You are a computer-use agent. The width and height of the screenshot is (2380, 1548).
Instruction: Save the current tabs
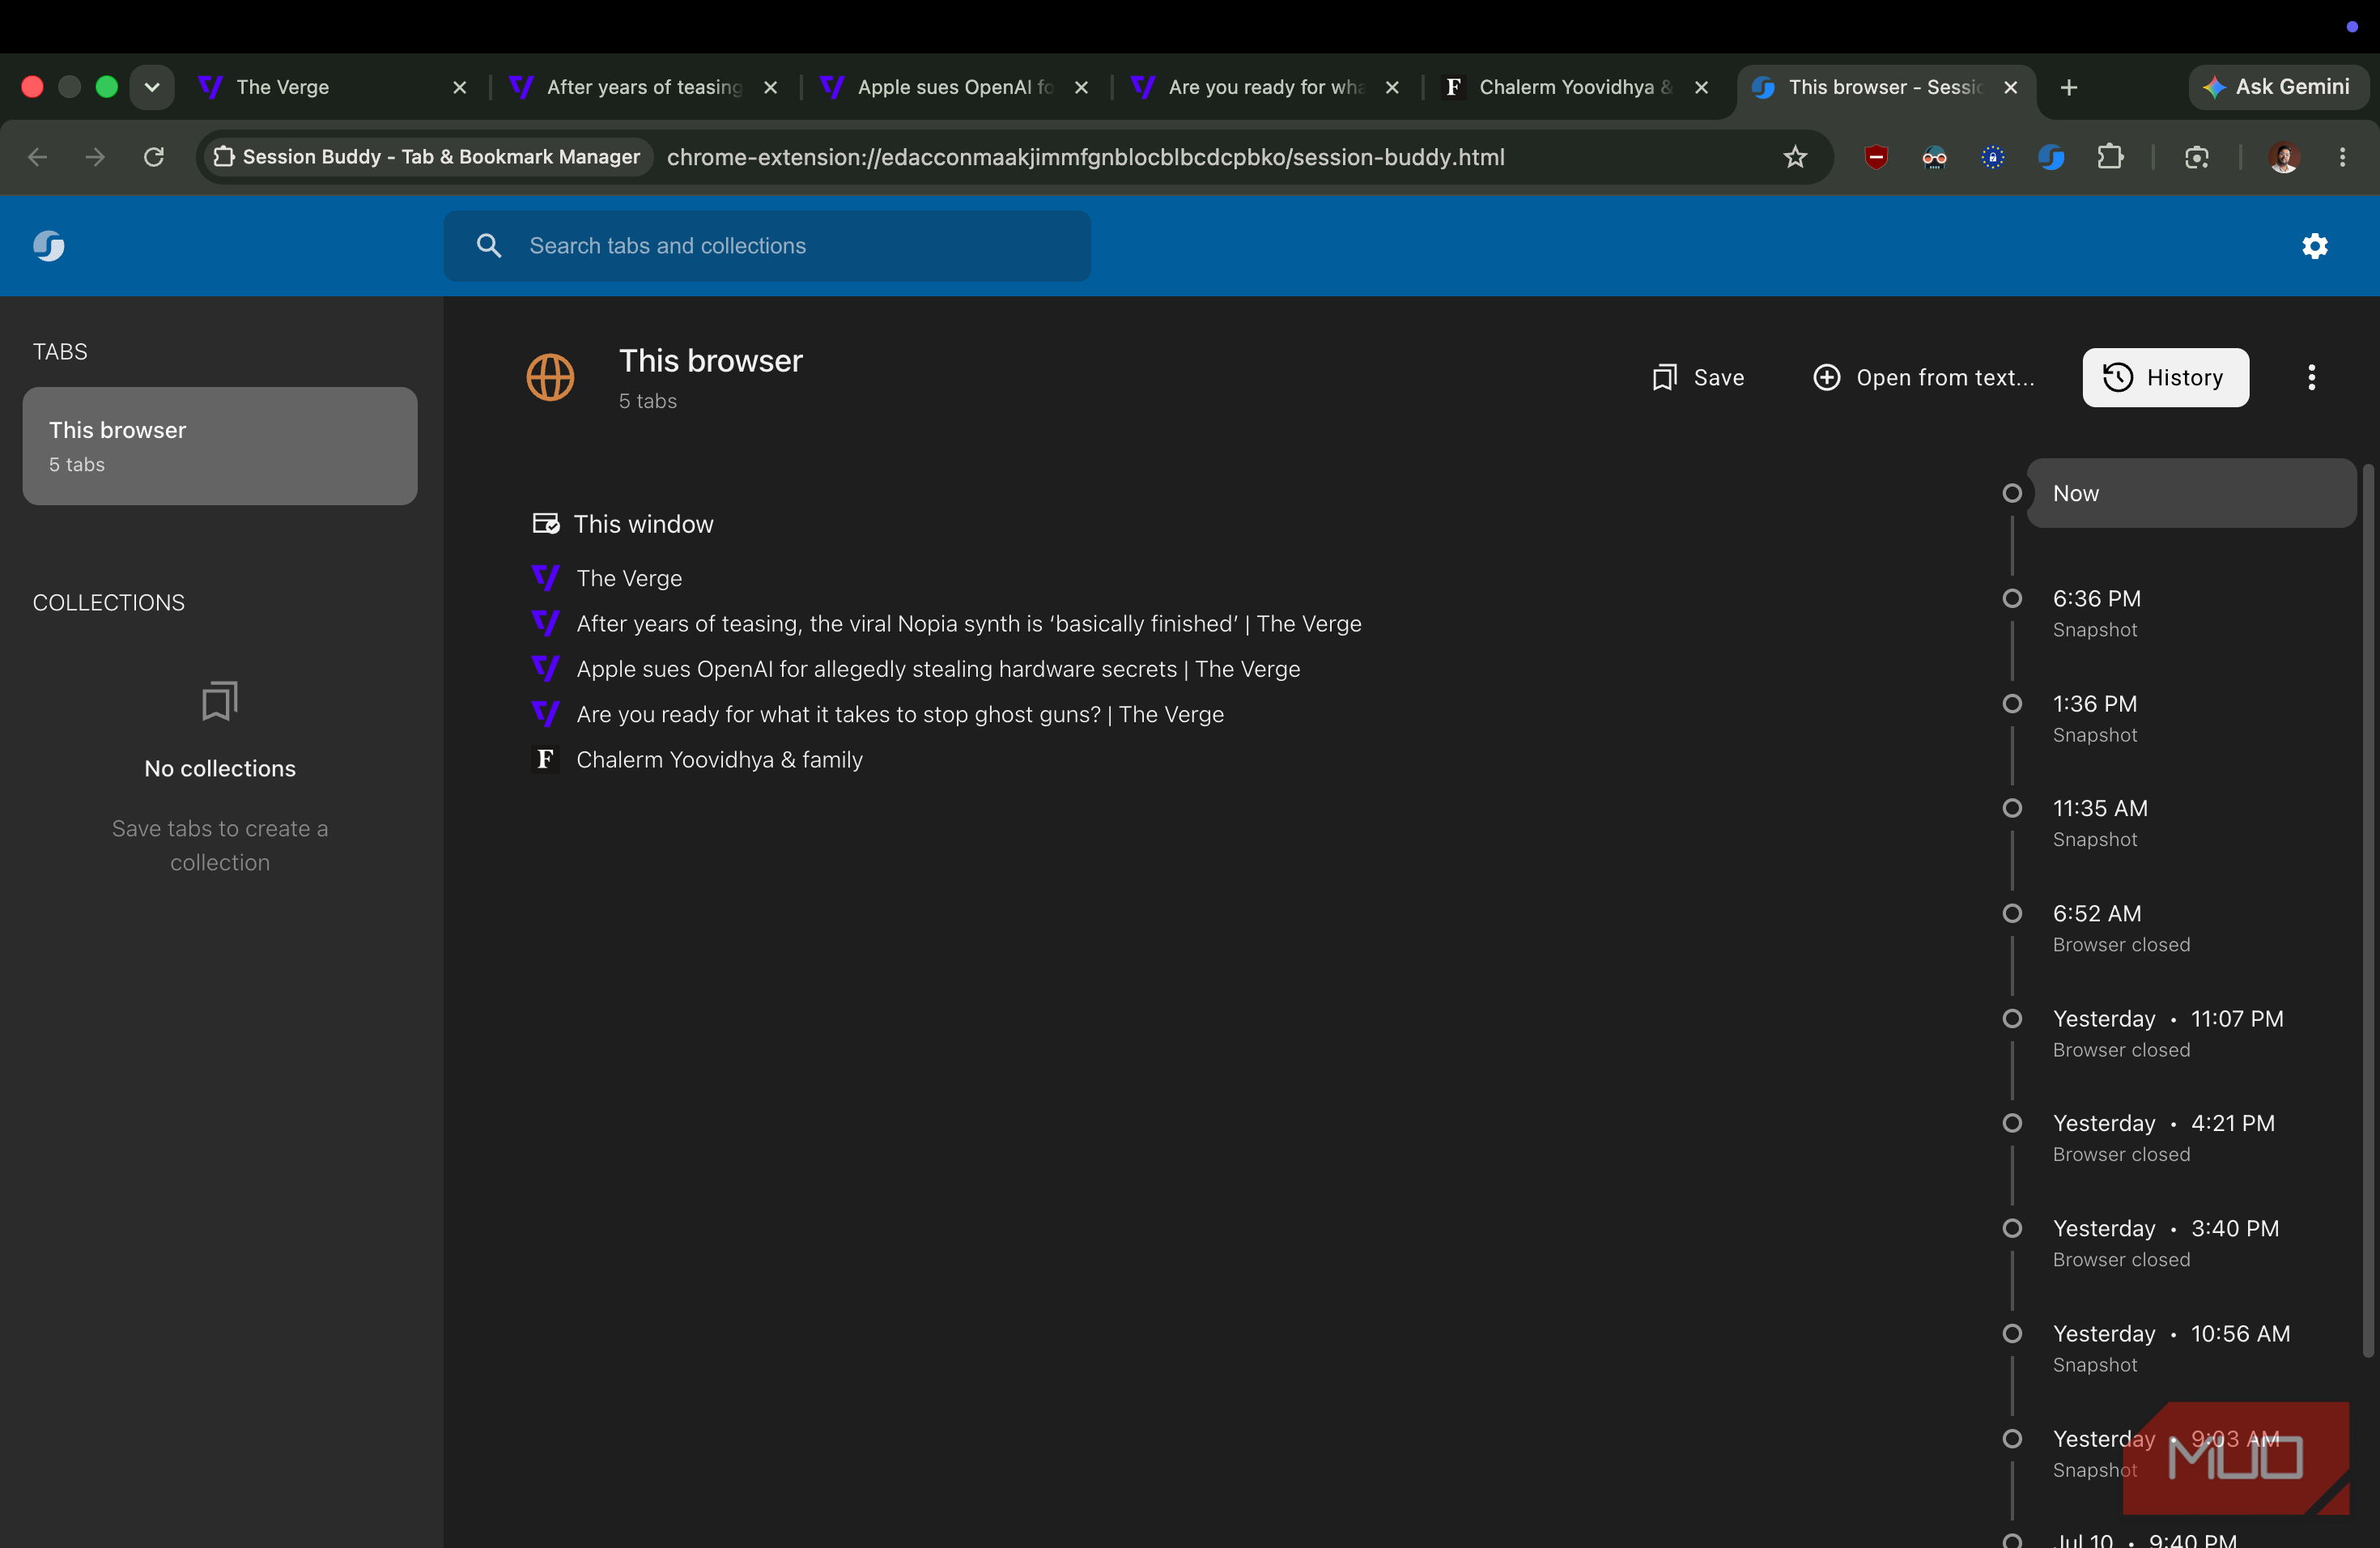[x=1698, y=377]
